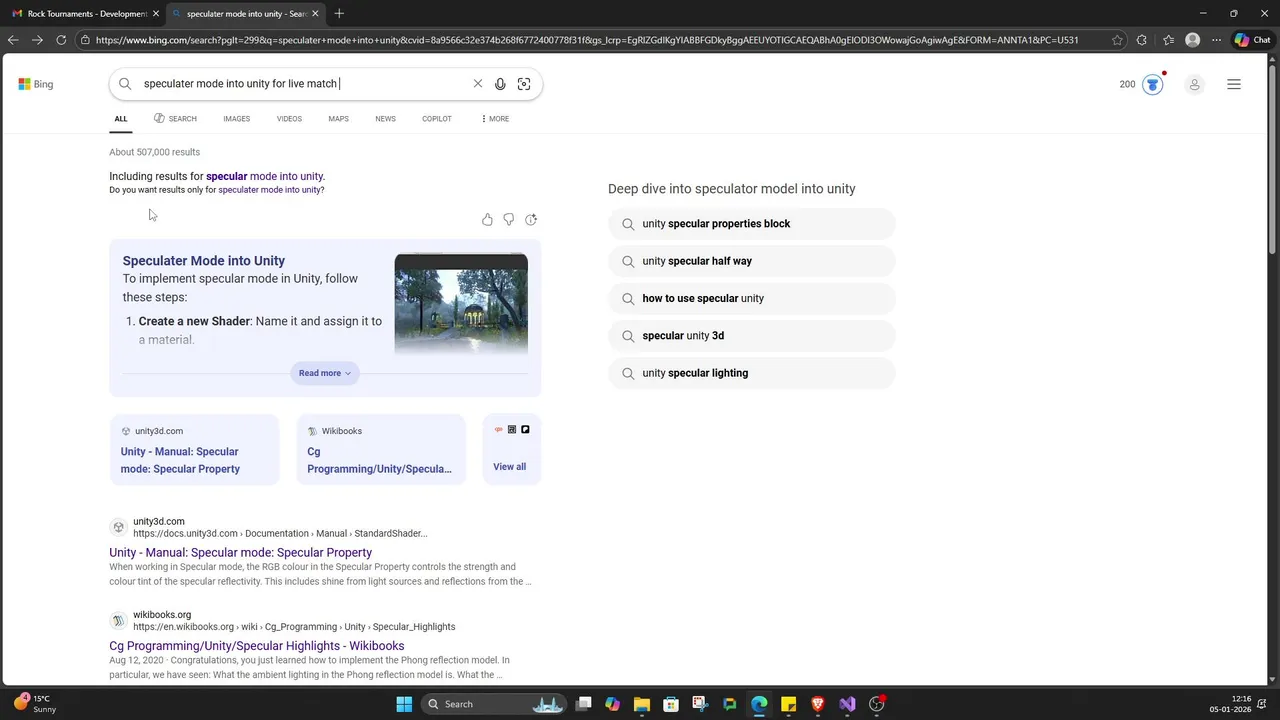Select the ALL results tab
Viewport: 1280px width, 720px height.
[x=121, y=119]
